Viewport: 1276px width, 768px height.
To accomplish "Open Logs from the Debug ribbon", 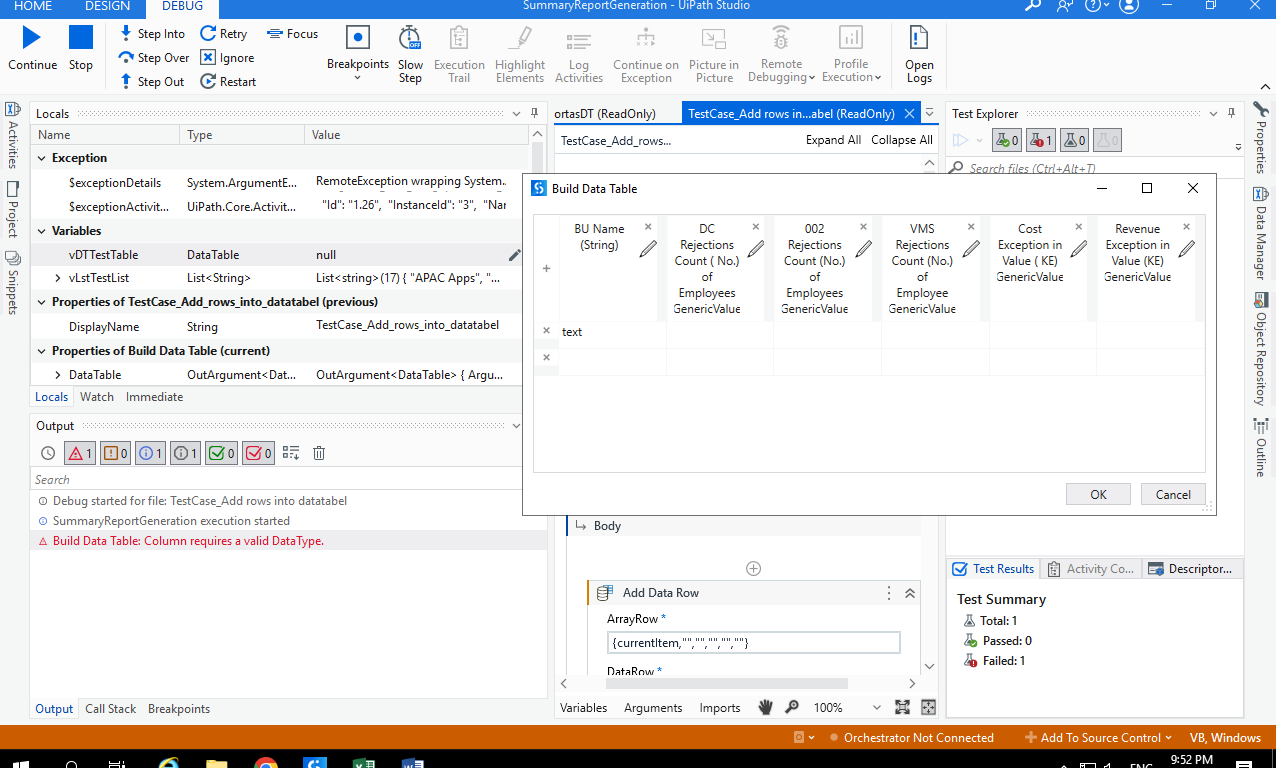I will tap(917, 54).
